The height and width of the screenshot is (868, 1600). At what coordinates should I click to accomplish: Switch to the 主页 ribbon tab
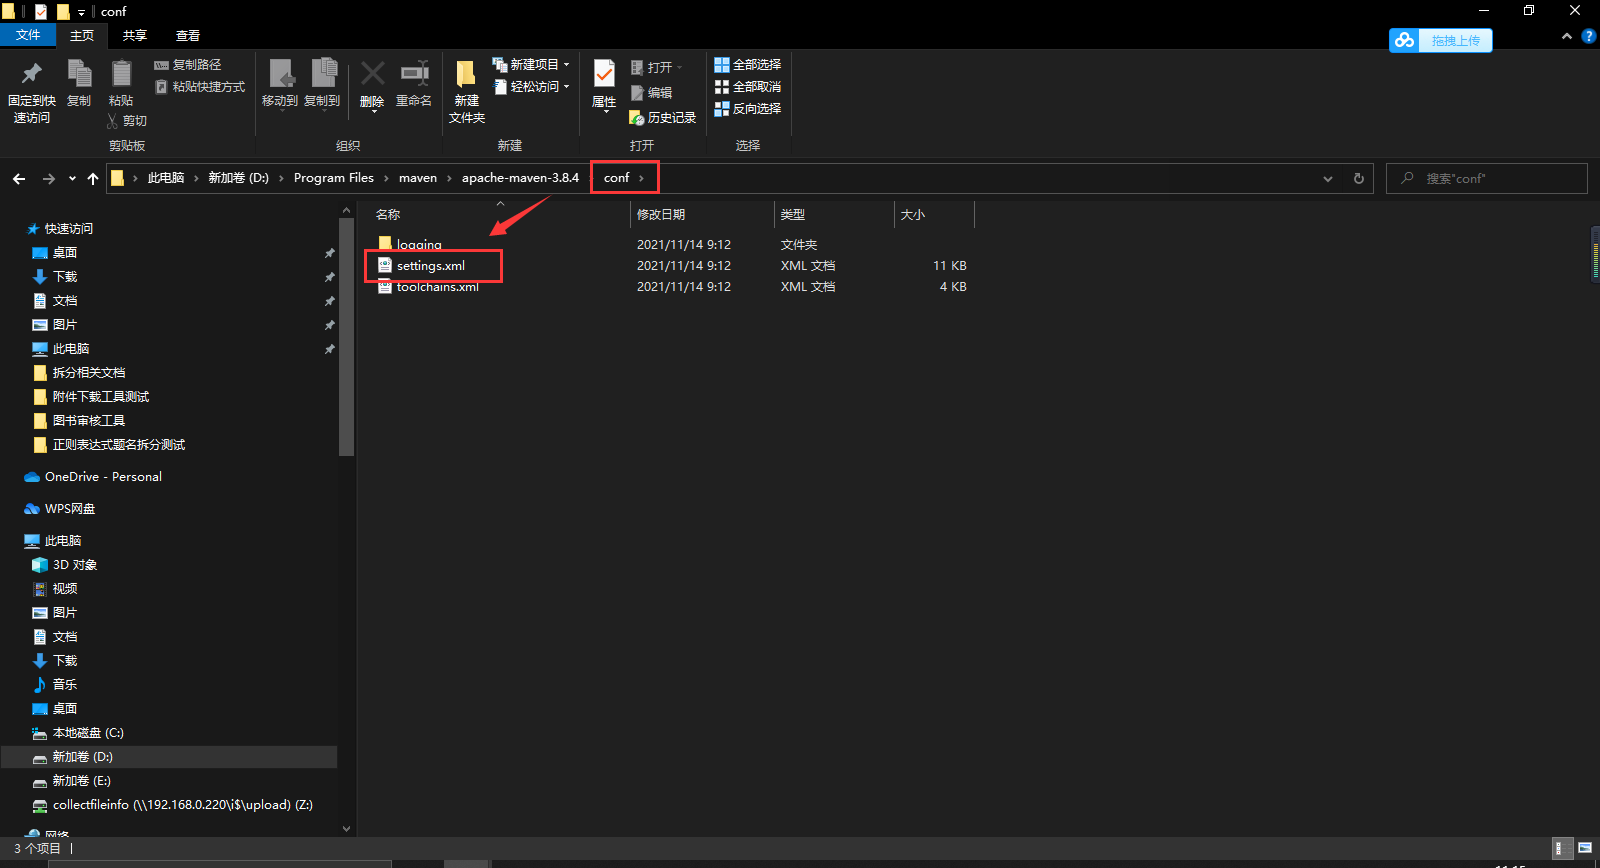pos(82,36)
